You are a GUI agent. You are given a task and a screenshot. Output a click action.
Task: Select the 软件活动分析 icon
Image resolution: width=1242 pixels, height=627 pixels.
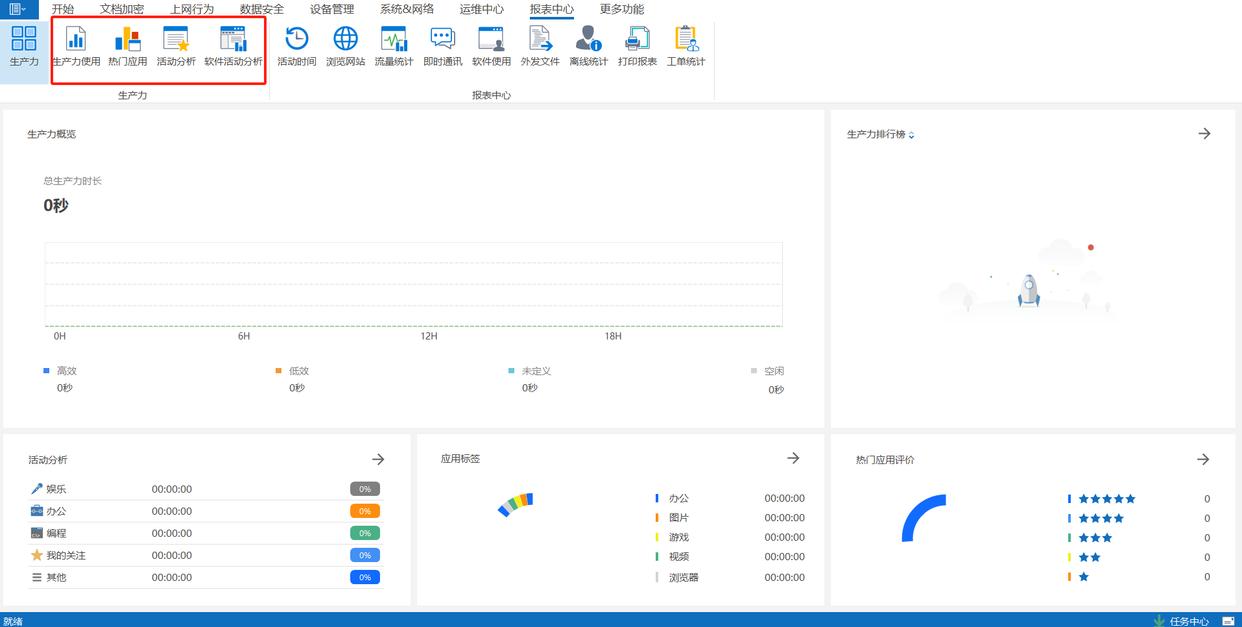coord(233,47)
